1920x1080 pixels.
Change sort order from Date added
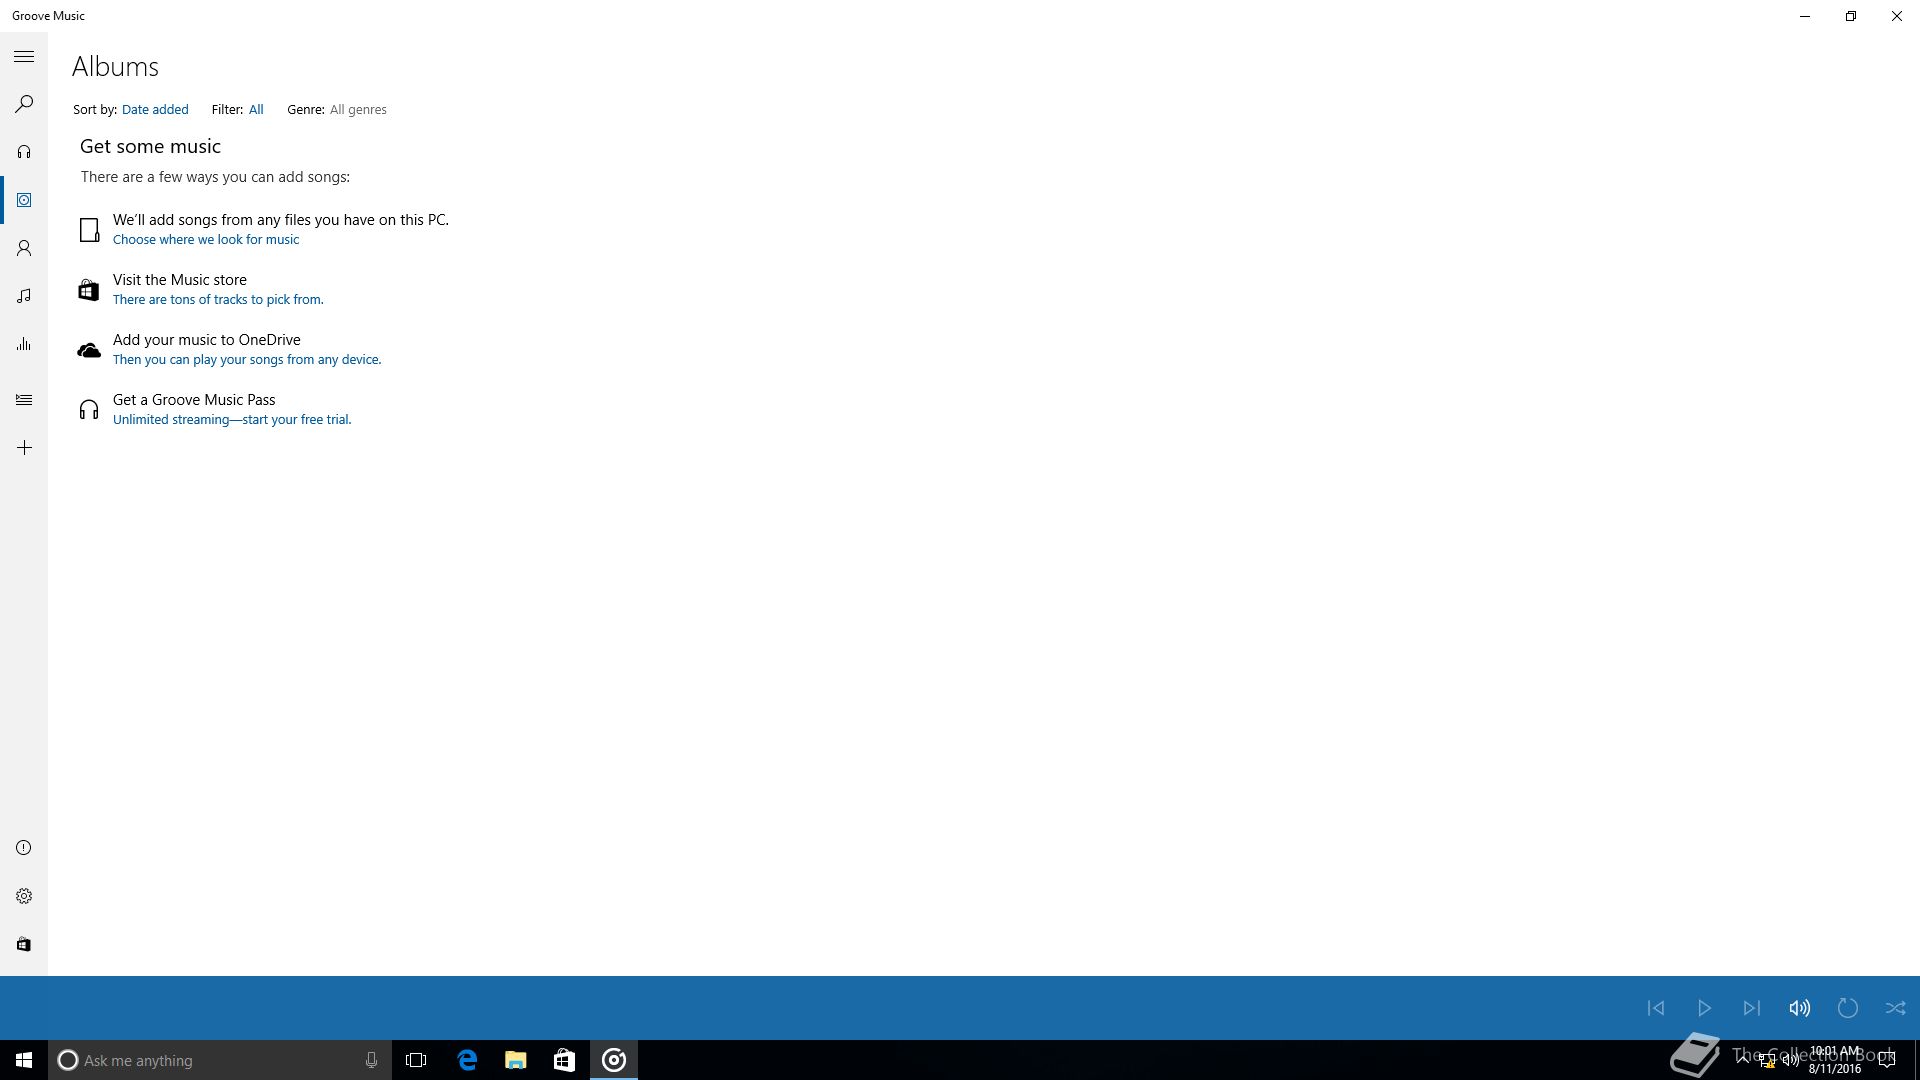(155, 110)
